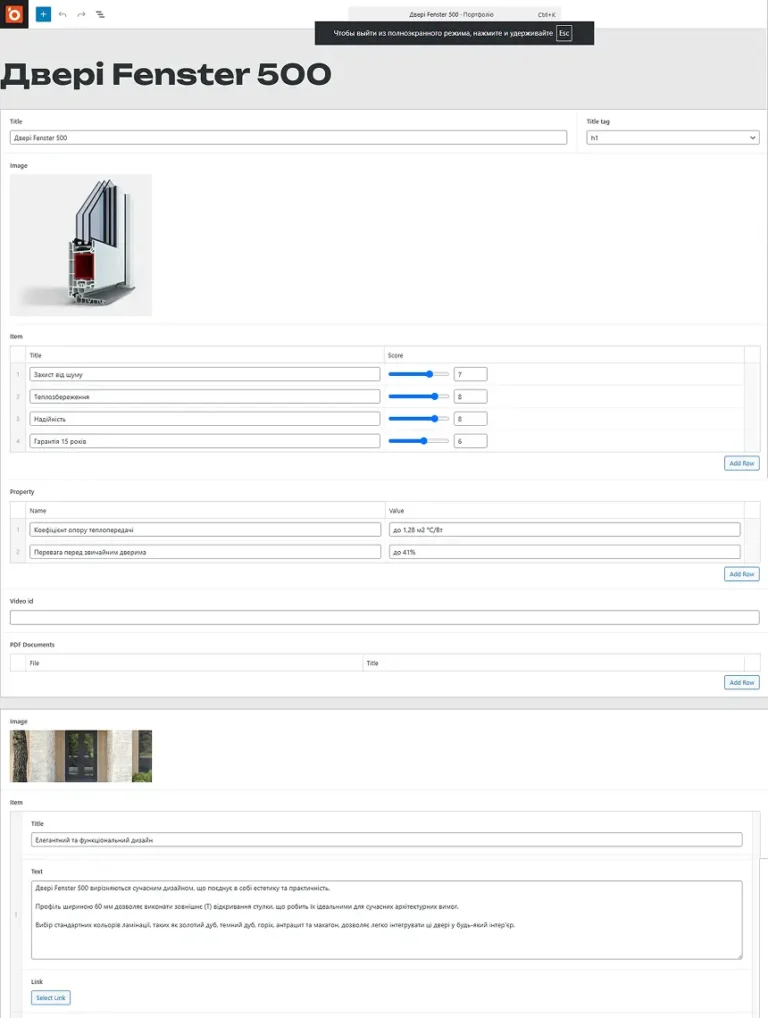The height and width of the screenshot is (1018, 768).
Task: Click the Захист від шуму title field
Action: tap(204, 375)
